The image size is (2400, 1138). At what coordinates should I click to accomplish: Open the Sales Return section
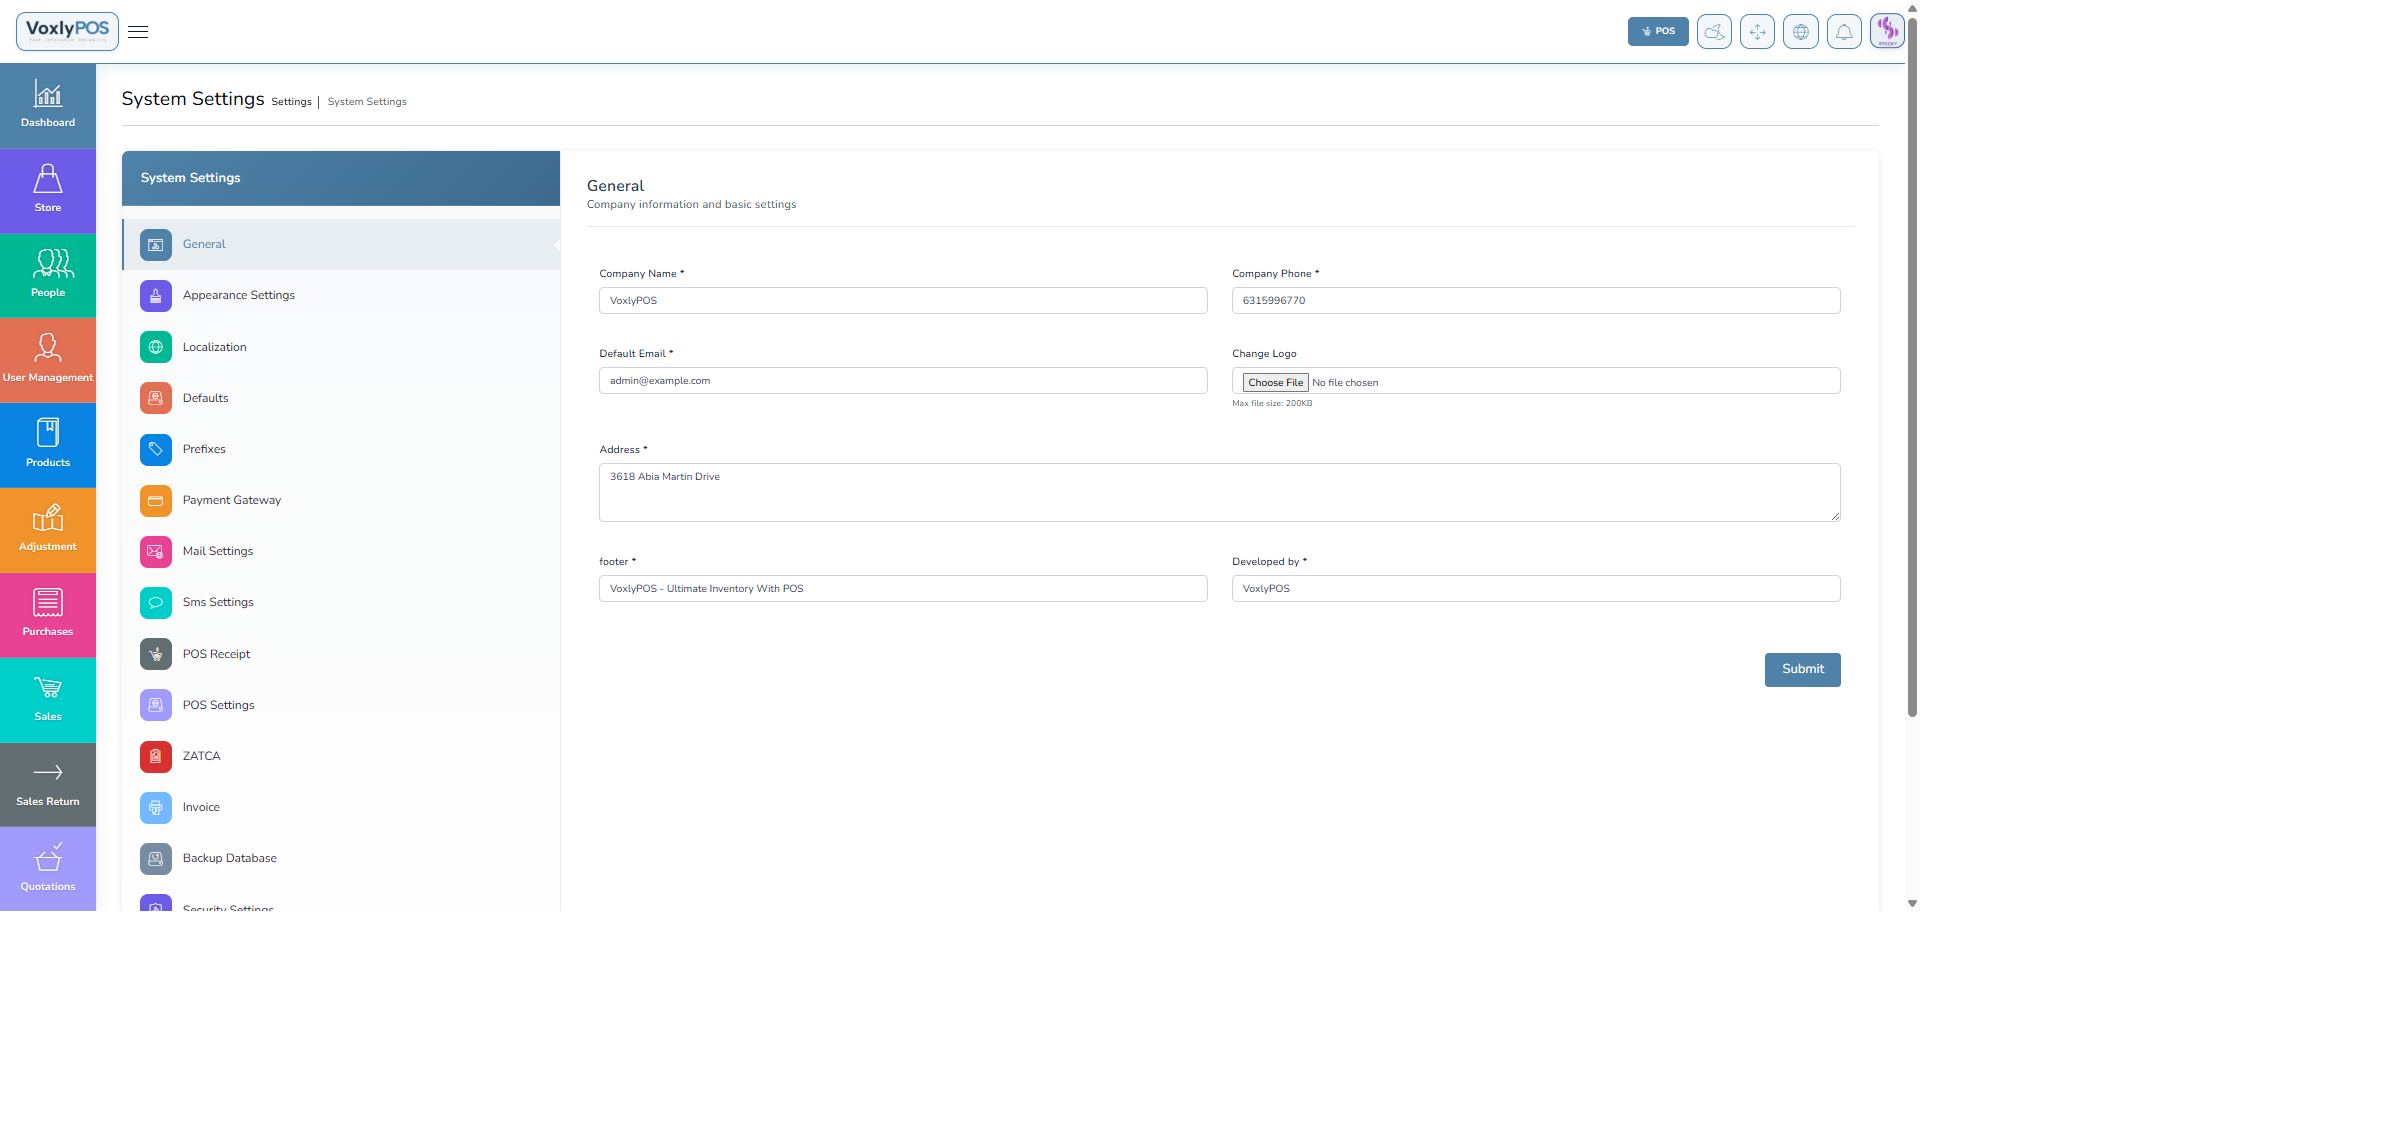pos(47,784)
